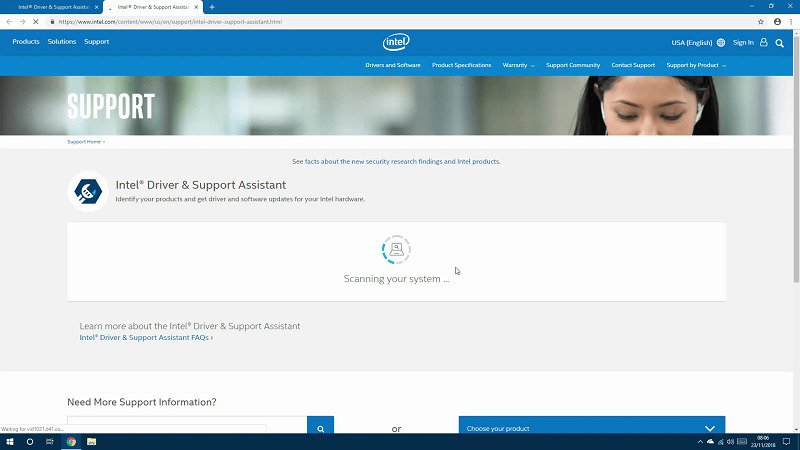Image resolution: width=800 pixels, height=450 pixels.
Task: Open the Choose your product dropdown
Action: click(591, 428)
